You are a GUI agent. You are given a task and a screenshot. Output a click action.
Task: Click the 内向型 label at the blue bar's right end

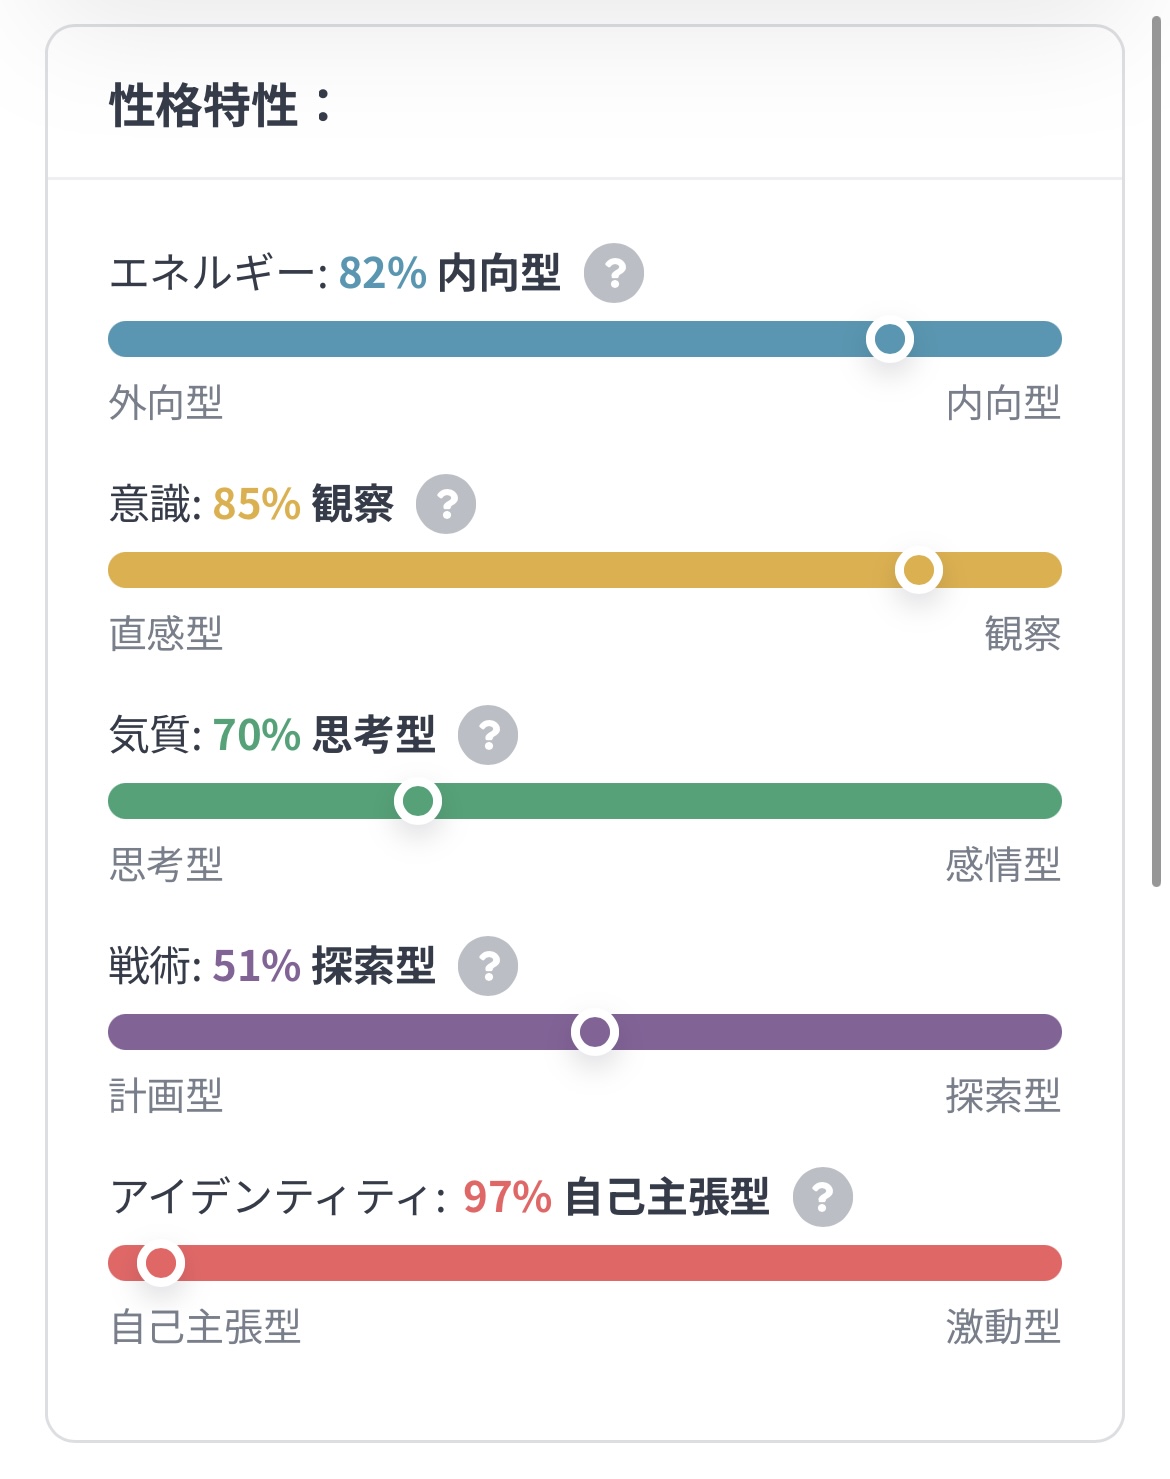pos(1003,403)
